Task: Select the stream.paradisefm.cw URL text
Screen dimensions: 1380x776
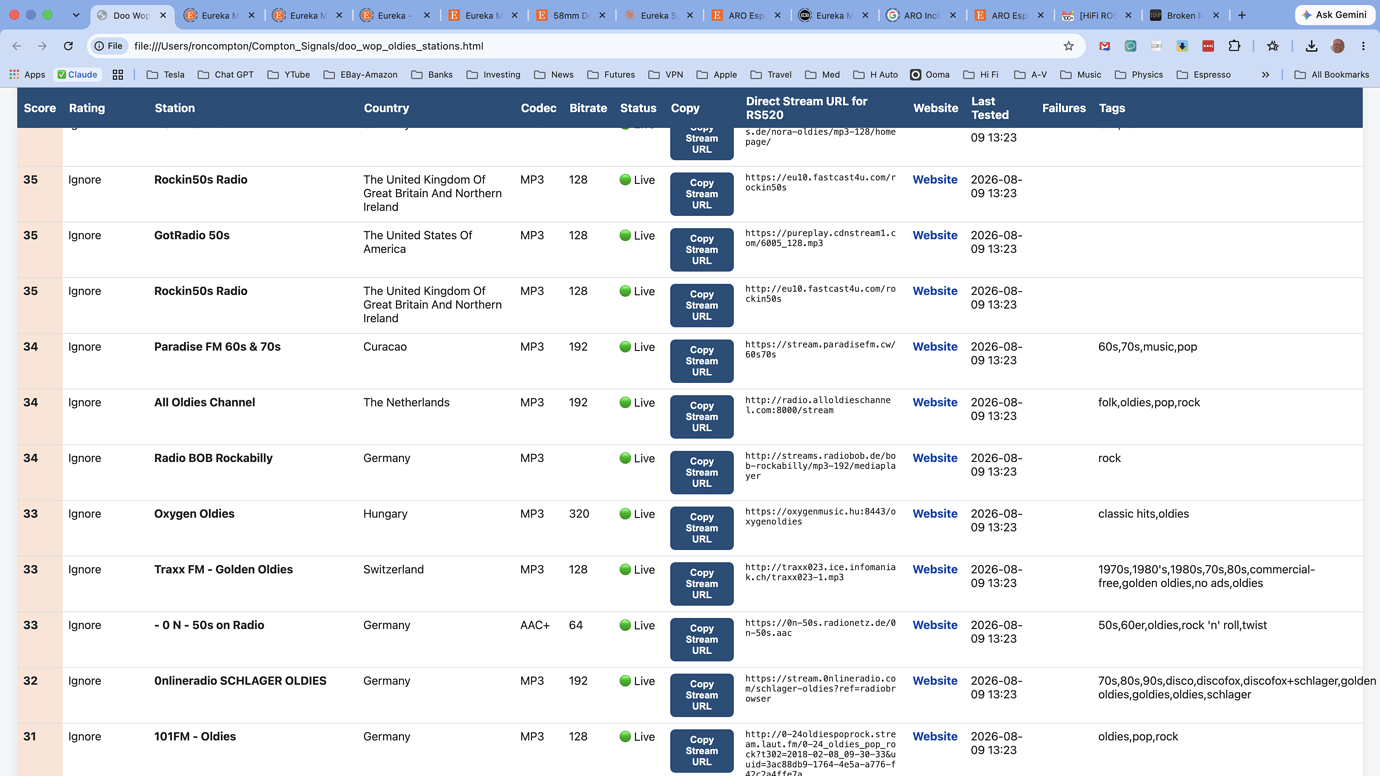Action: click(820, 349)
